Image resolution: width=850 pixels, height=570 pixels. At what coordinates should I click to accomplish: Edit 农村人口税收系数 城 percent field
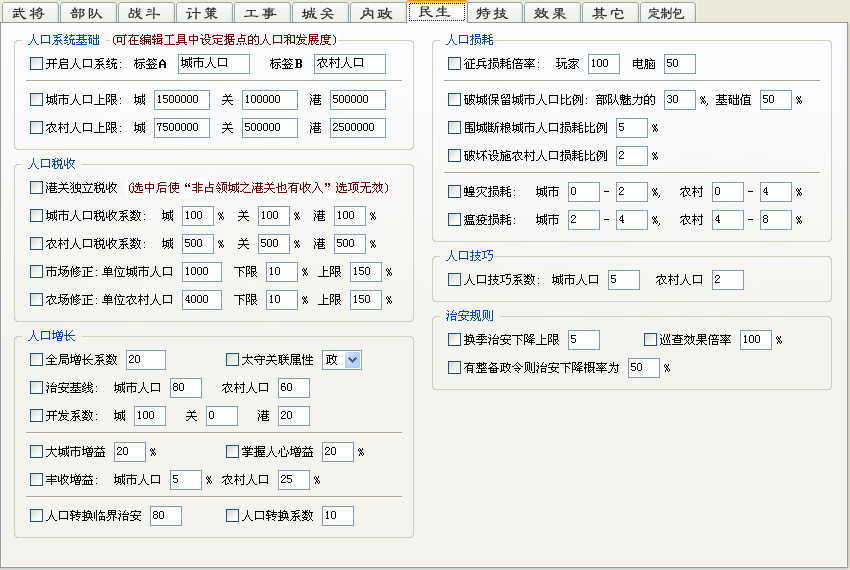[x=198, y=244]
